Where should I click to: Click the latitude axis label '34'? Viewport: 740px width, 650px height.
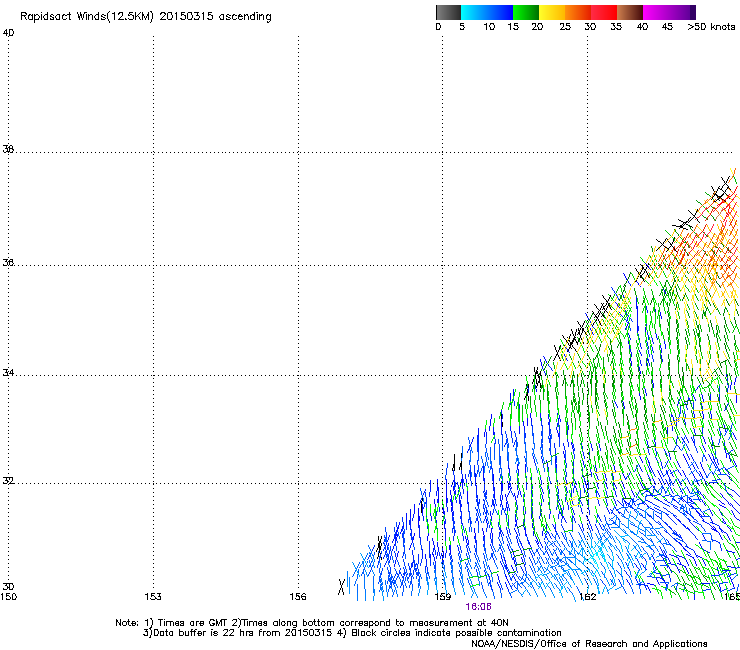coord(8,373)
